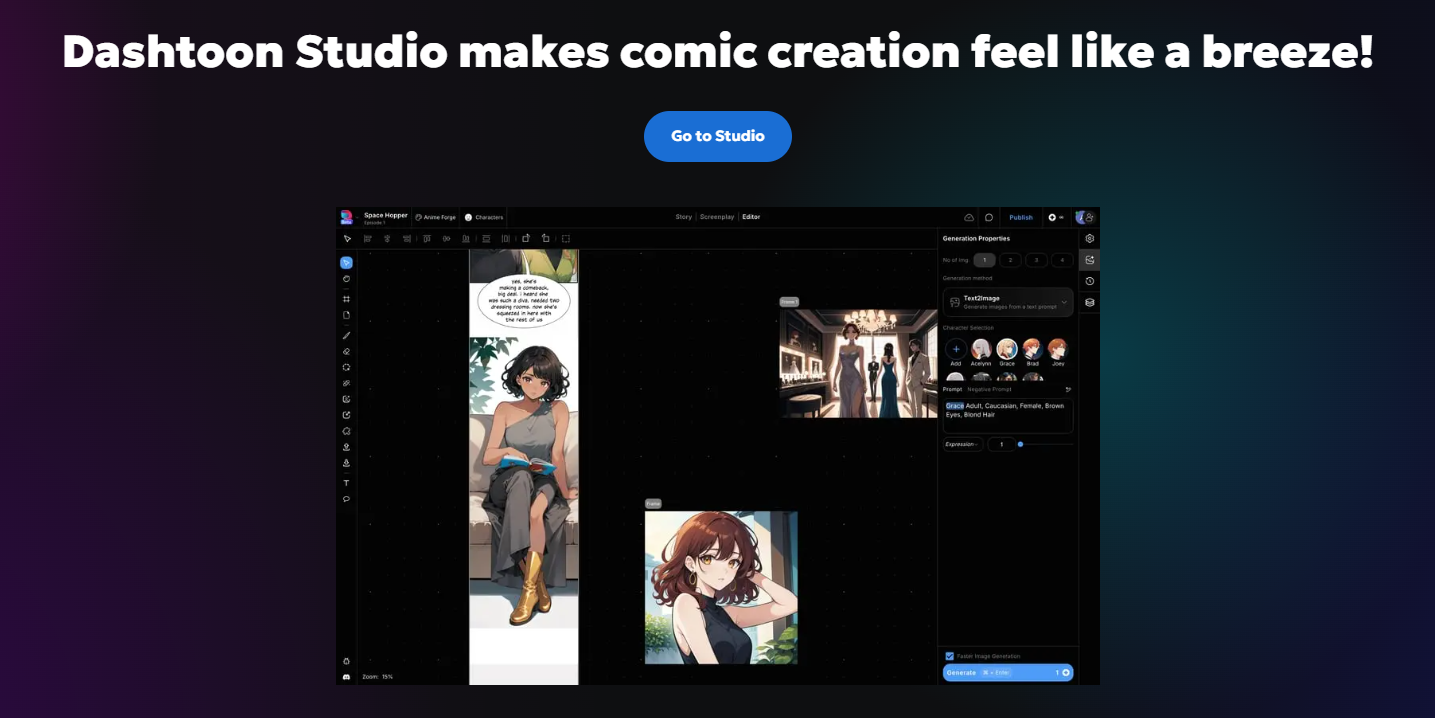Open the layers stack icon on the right strip
This screenshot has width=1435, height=718.
coord(1089,302)
